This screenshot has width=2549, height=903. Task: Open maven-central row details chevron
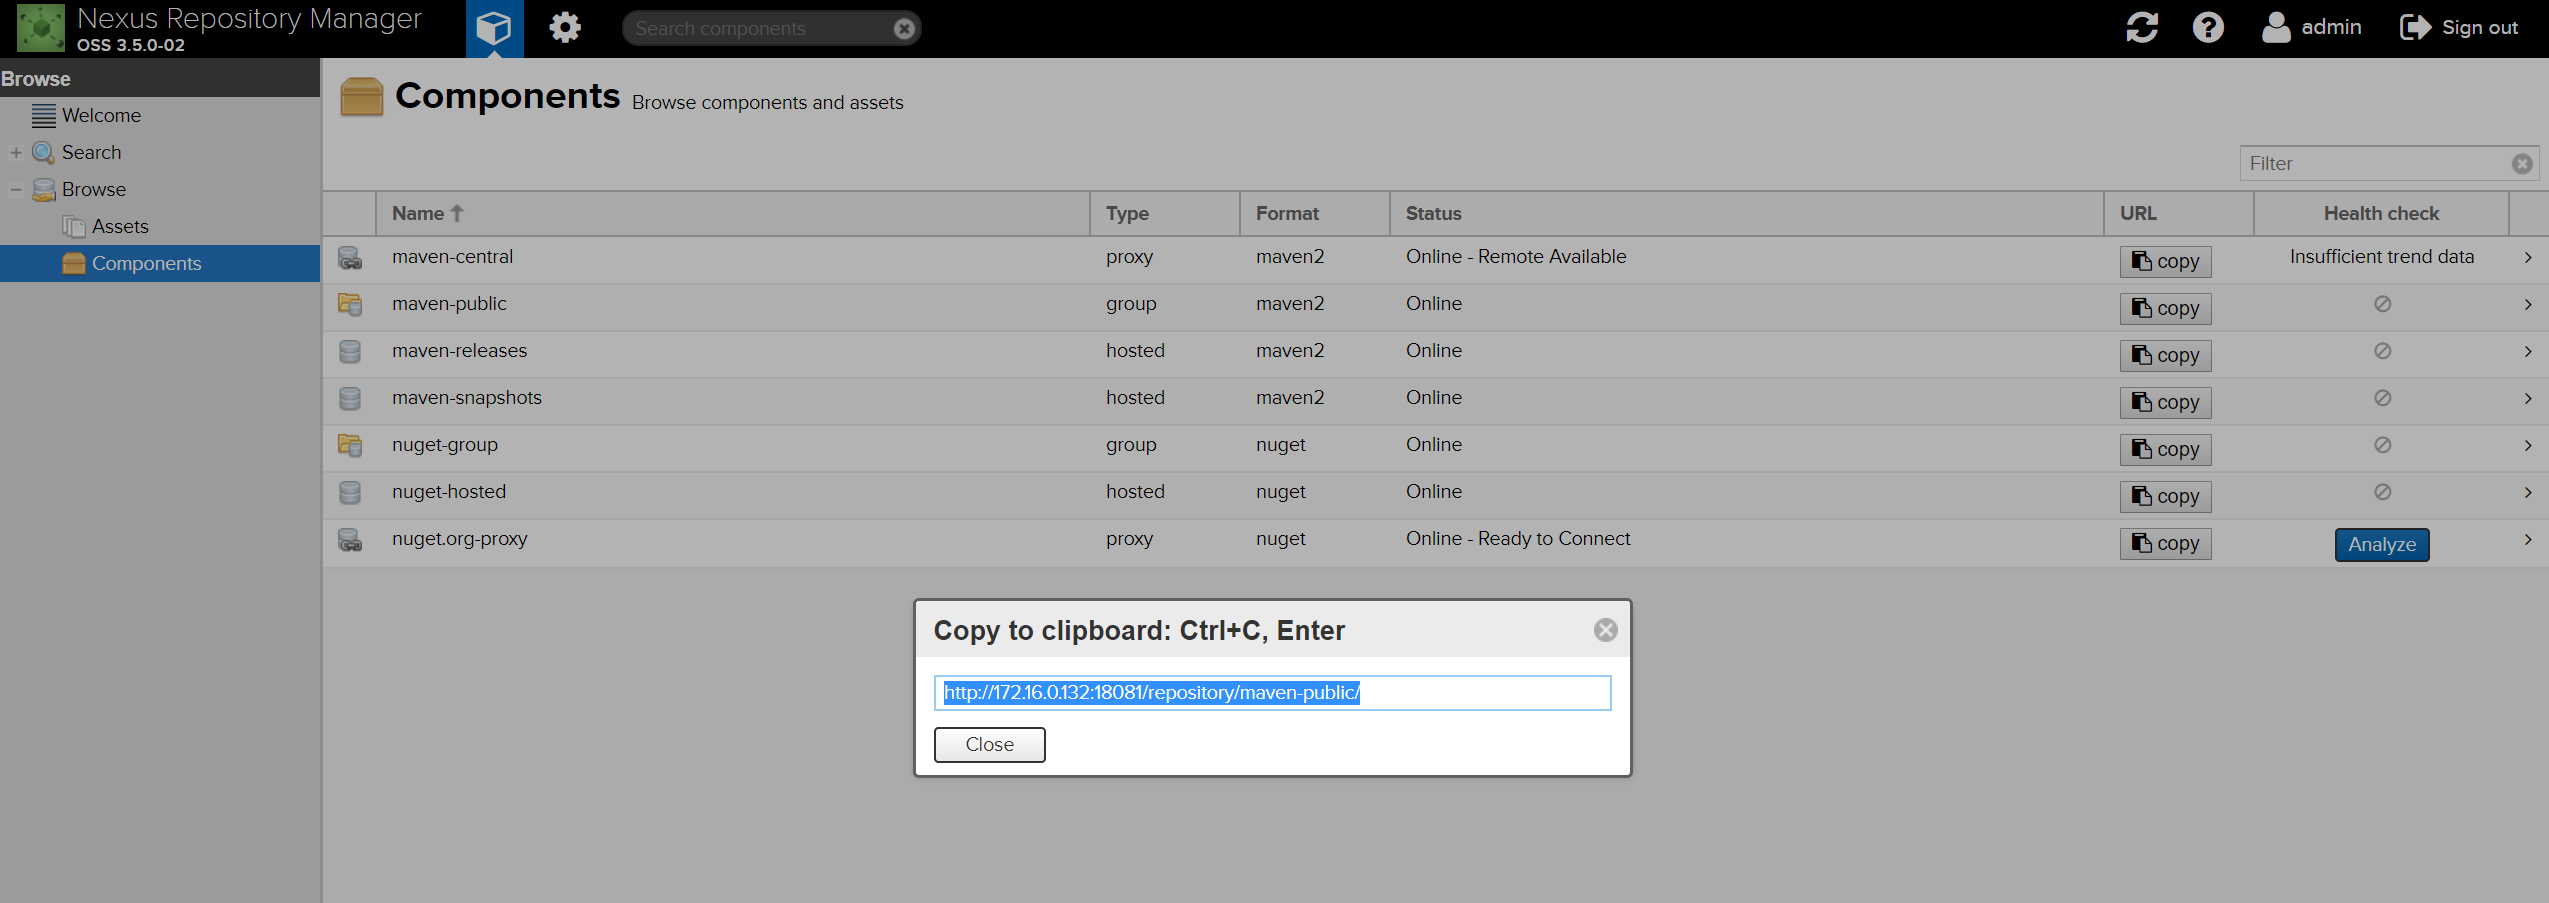click(2527, 258)
